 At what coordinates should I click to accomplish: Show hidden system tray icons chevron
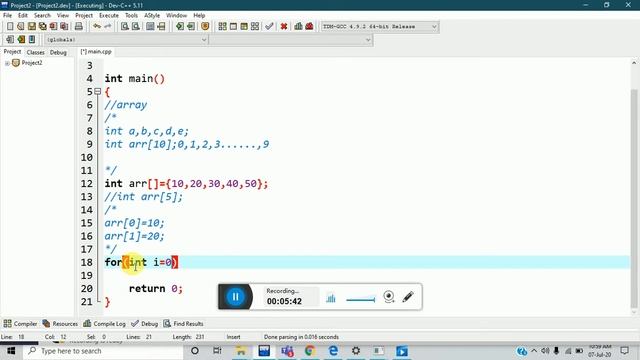(x=534, y=351)
